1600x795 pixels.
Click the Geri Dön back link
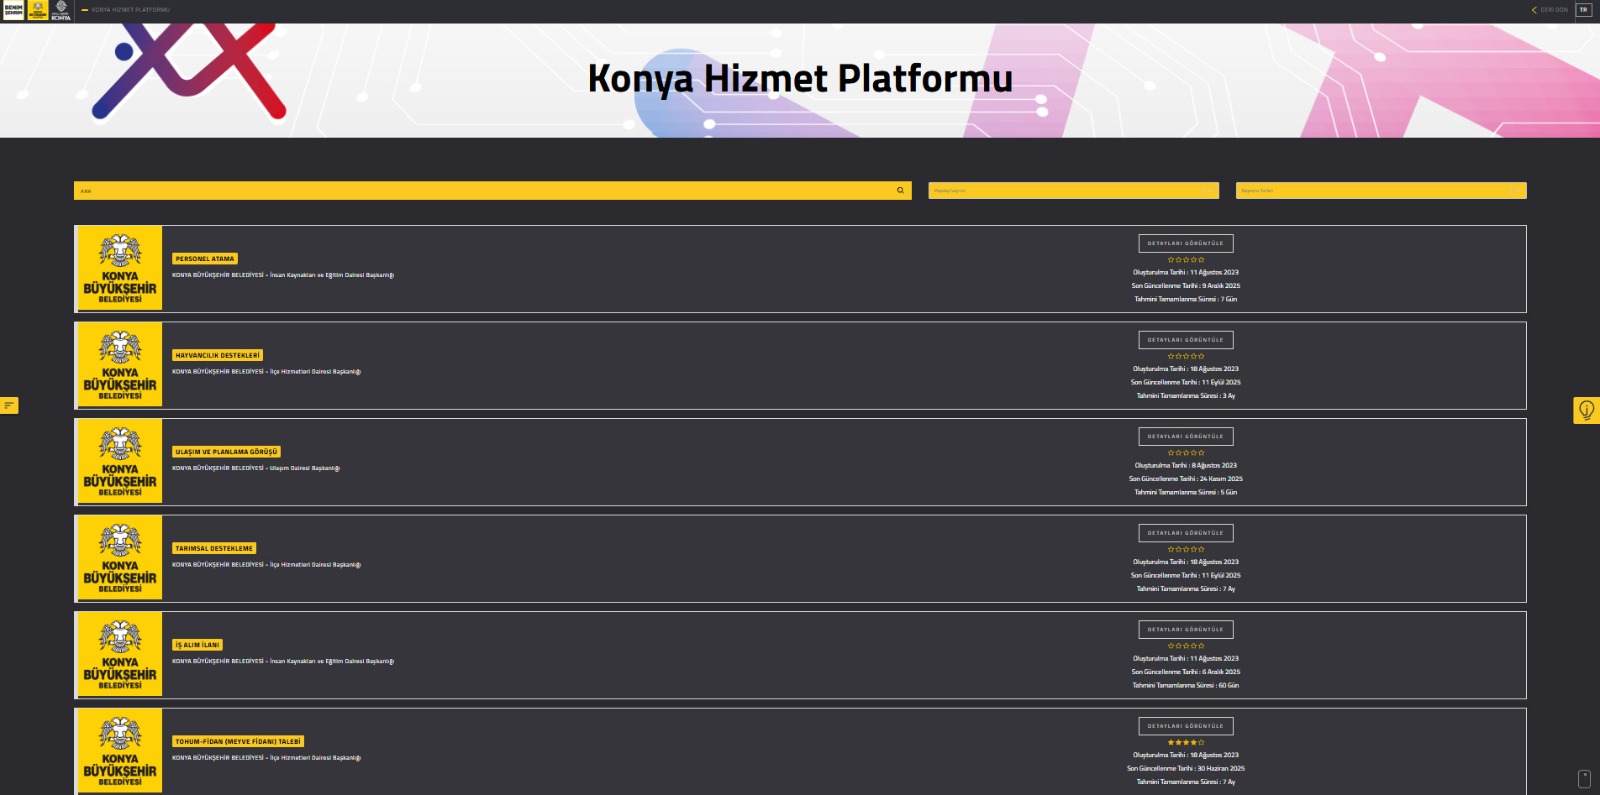pyautogui.click(x=1550, y=10)
